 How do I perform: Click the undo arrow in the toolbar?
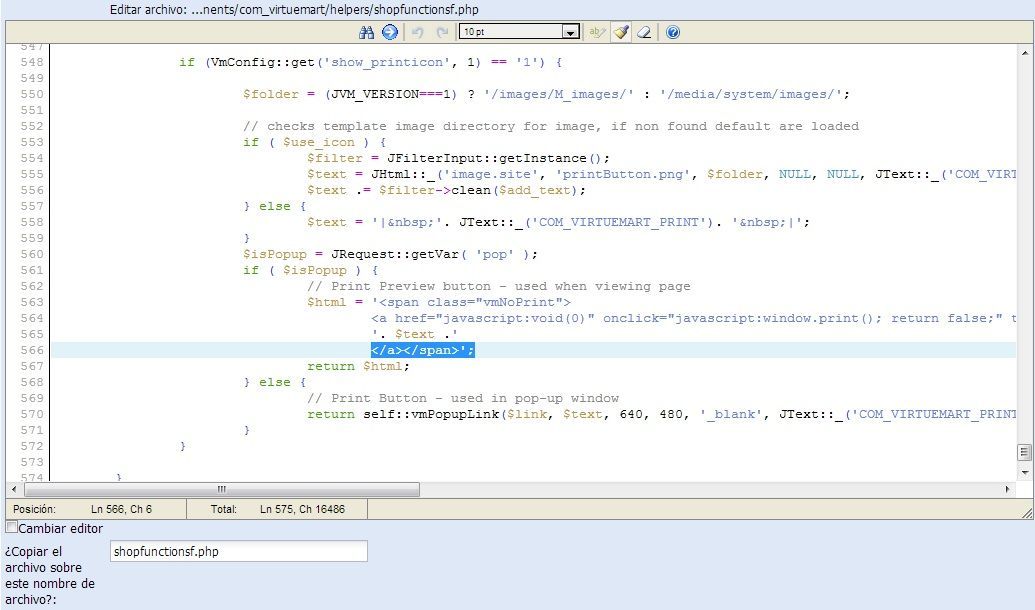tap(417, 32)
